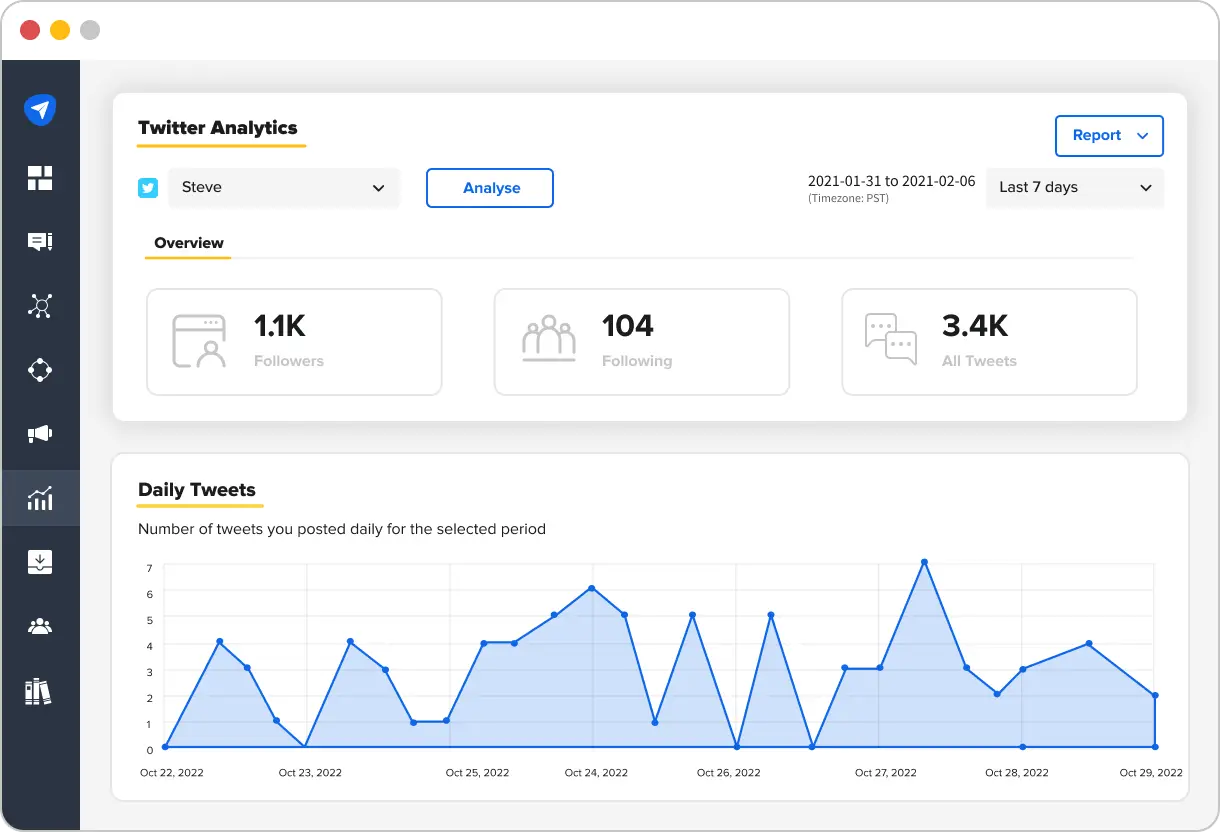Click the 1.1K Followers card

tap(294, 342)
